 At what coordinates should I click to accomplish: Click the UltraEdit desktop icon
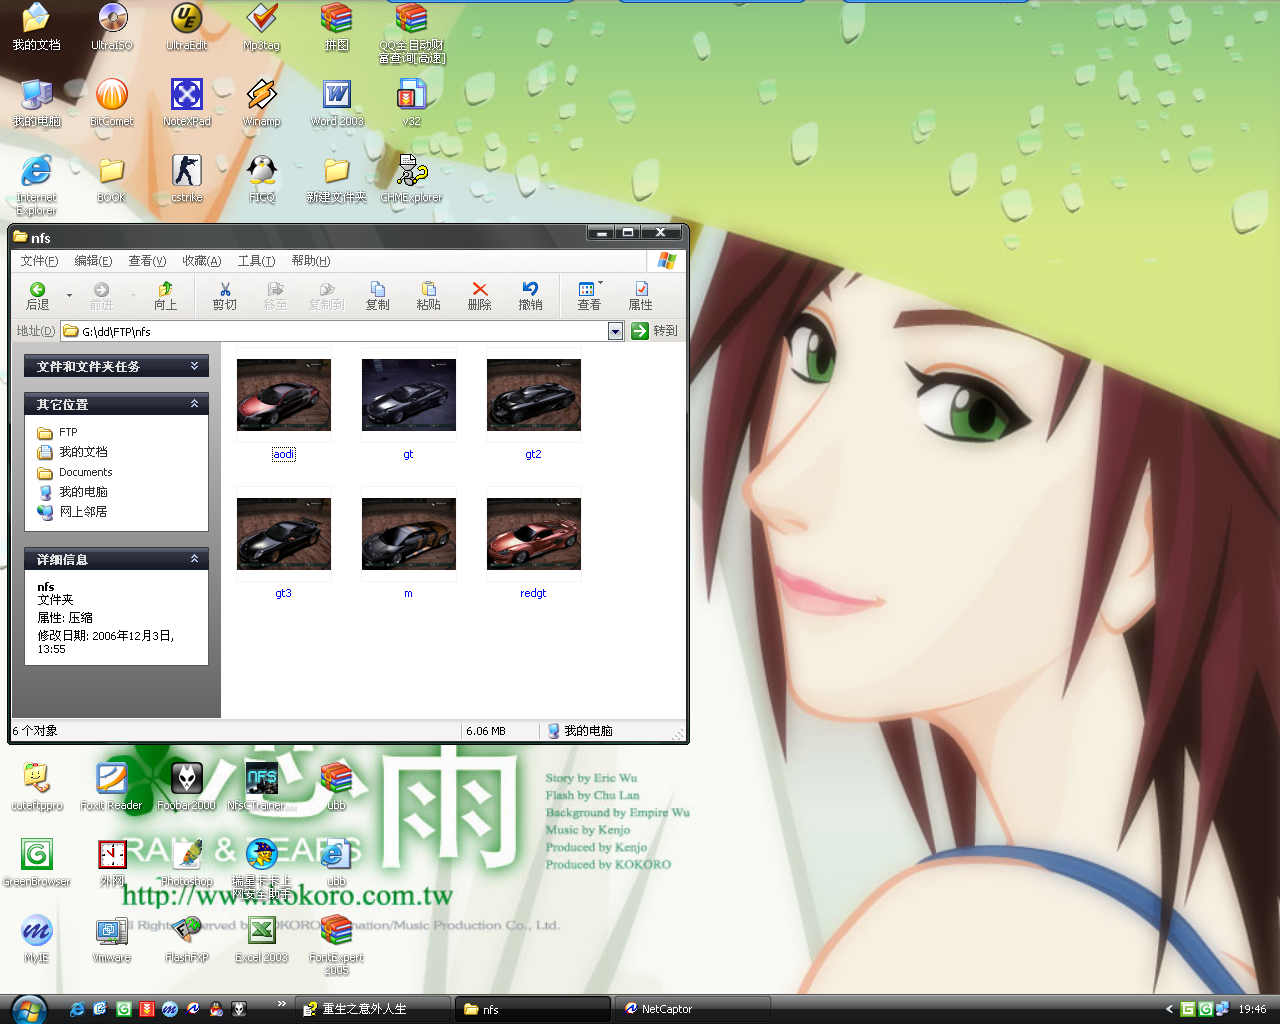(x=187, y=27)
